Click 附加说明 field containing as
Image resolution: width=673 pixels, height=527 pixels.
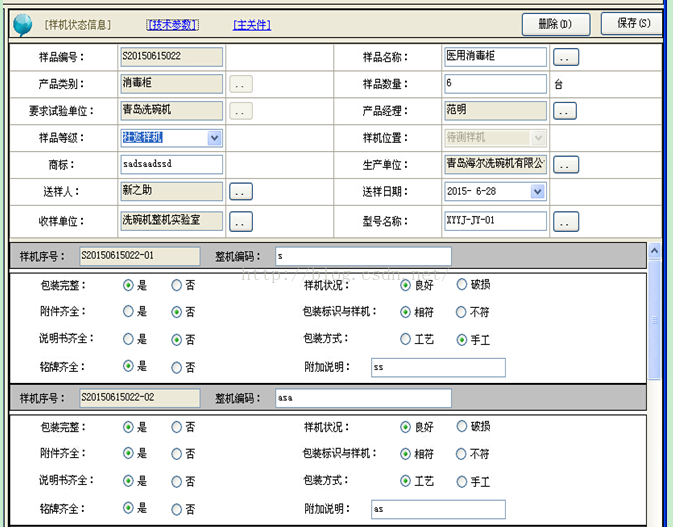(438, 509)
